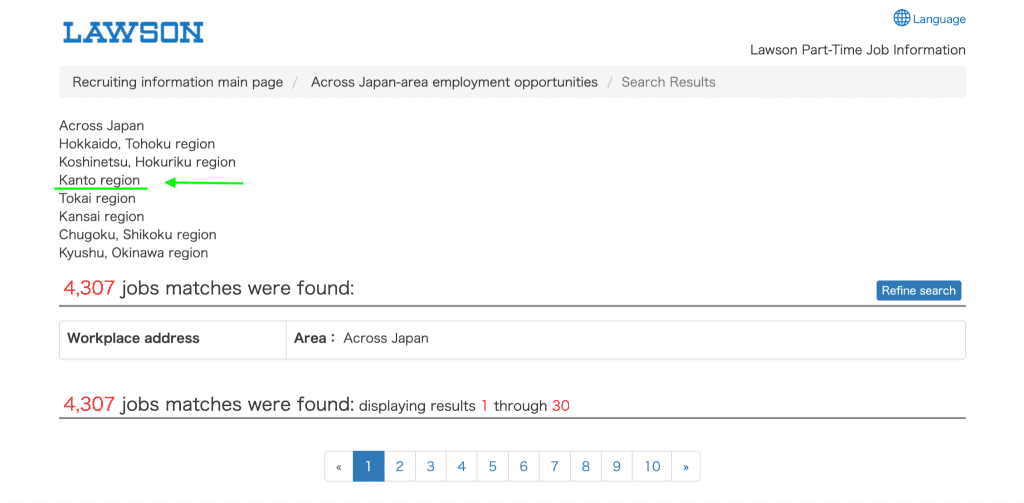Viewport: 1024px width, 503px height.
Task: Click the Across Japan region link
Action: tap(101, 125)
